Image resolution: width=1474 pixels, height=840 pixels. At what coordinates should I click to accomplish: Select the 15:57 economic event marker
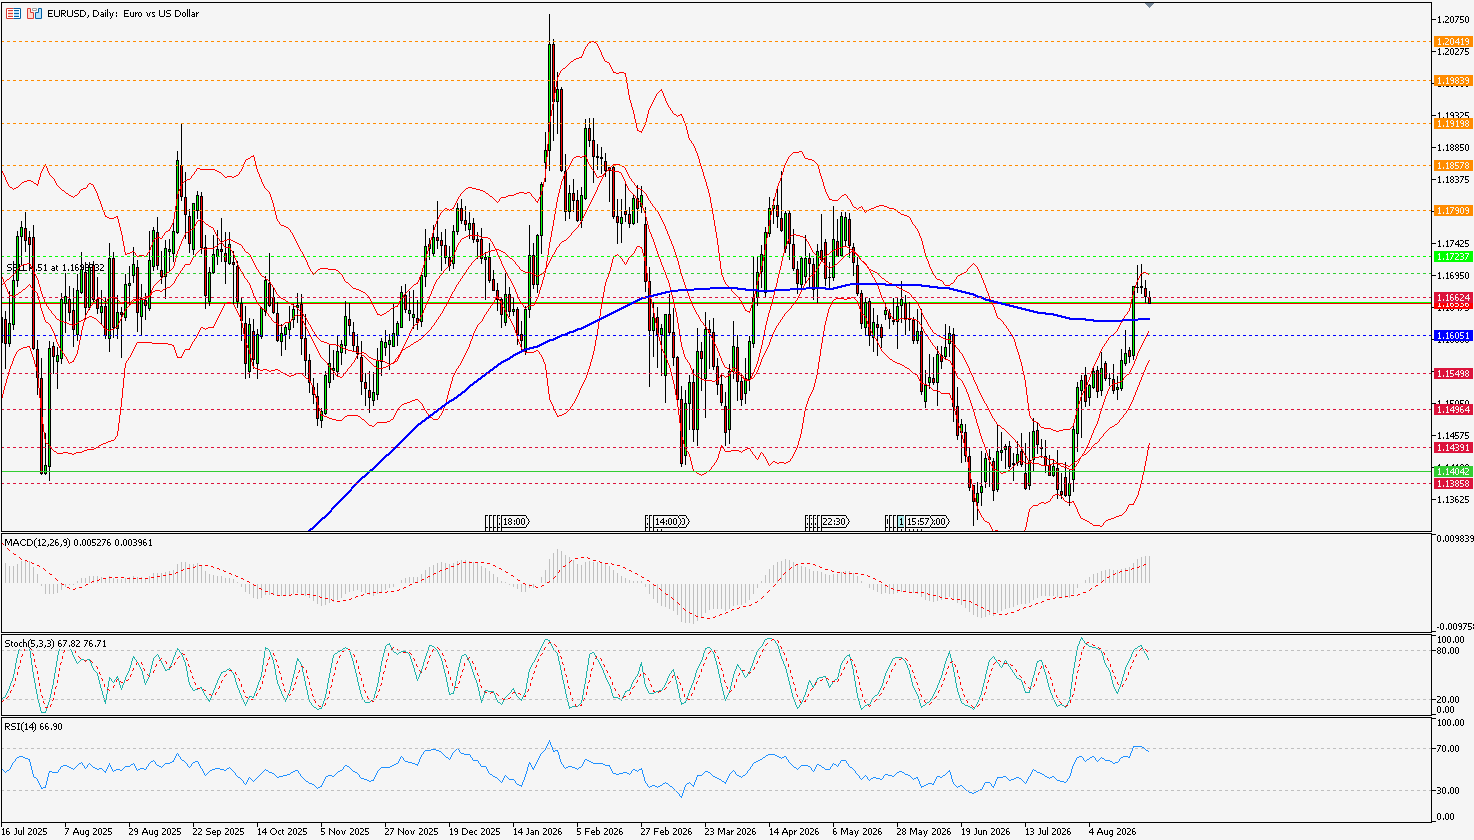916,521
